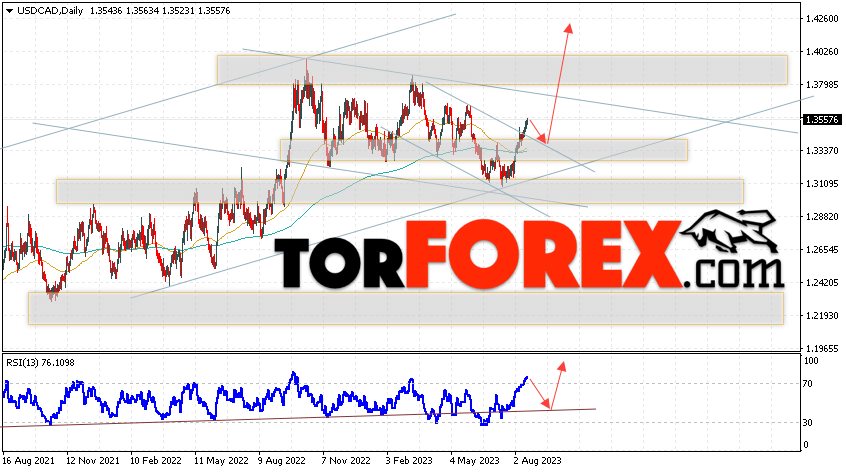
Task: Click the 2 Aug 2023 date label
Action: [537, 461]
